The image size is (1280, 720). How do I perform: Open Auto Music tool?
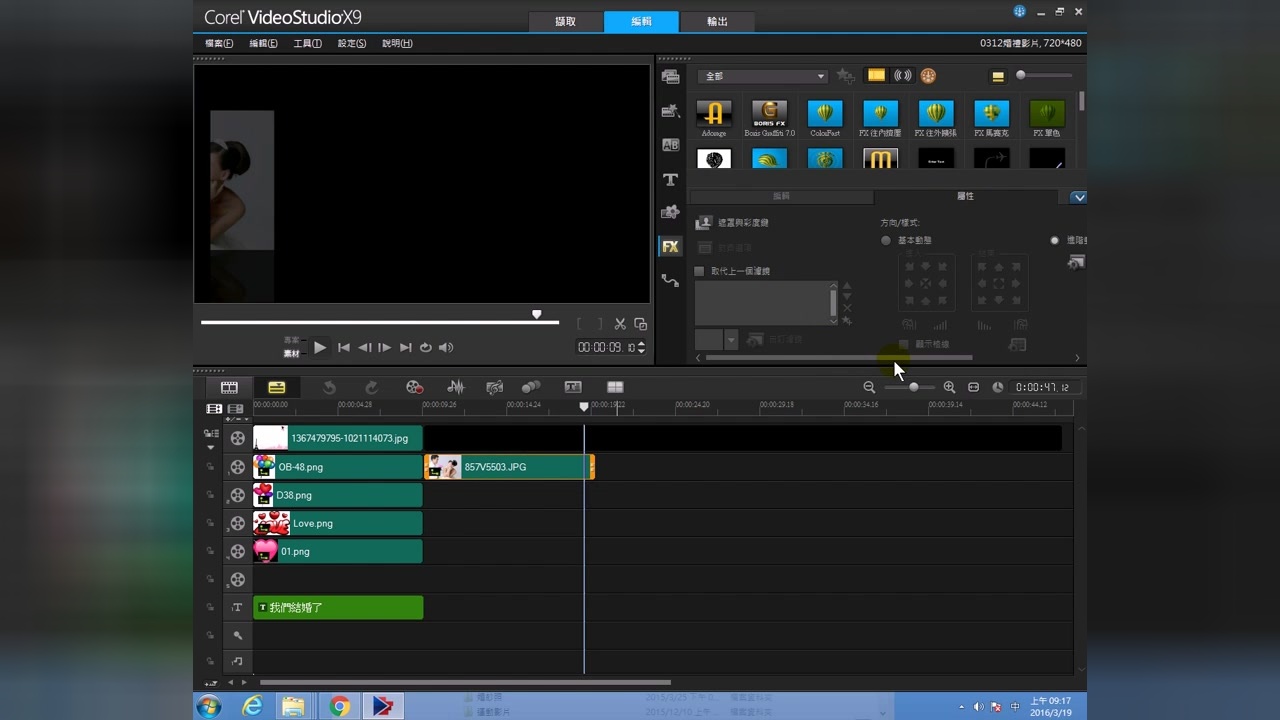click(x=494, y=387)
